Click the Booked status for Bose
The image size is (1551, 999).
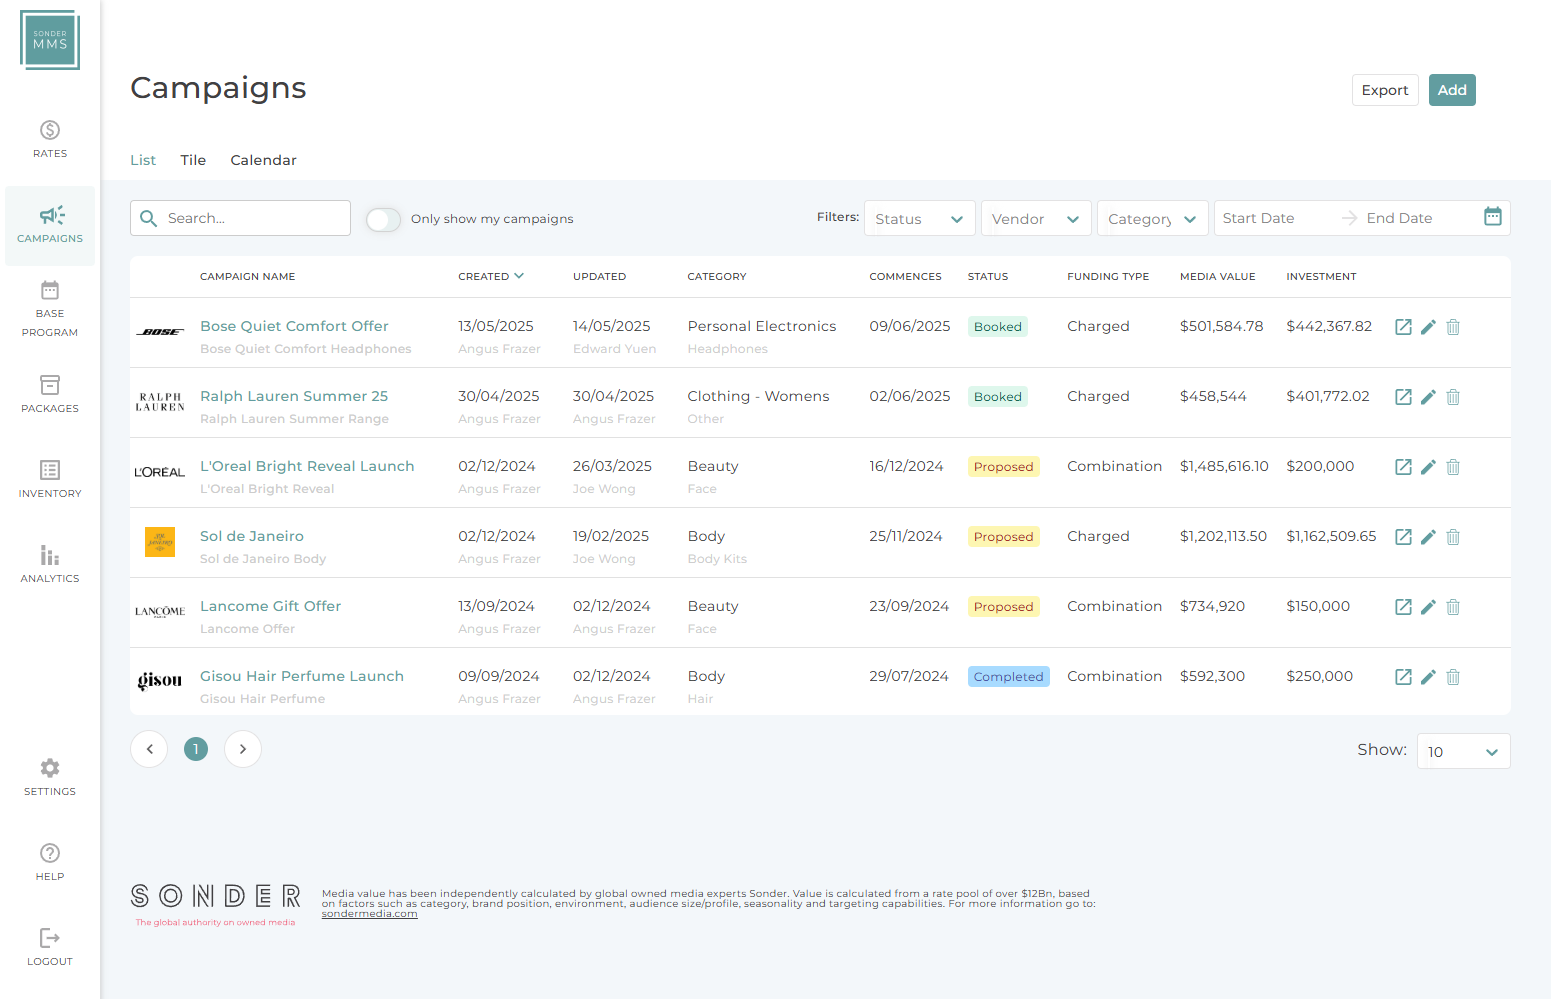click(998, 327)
